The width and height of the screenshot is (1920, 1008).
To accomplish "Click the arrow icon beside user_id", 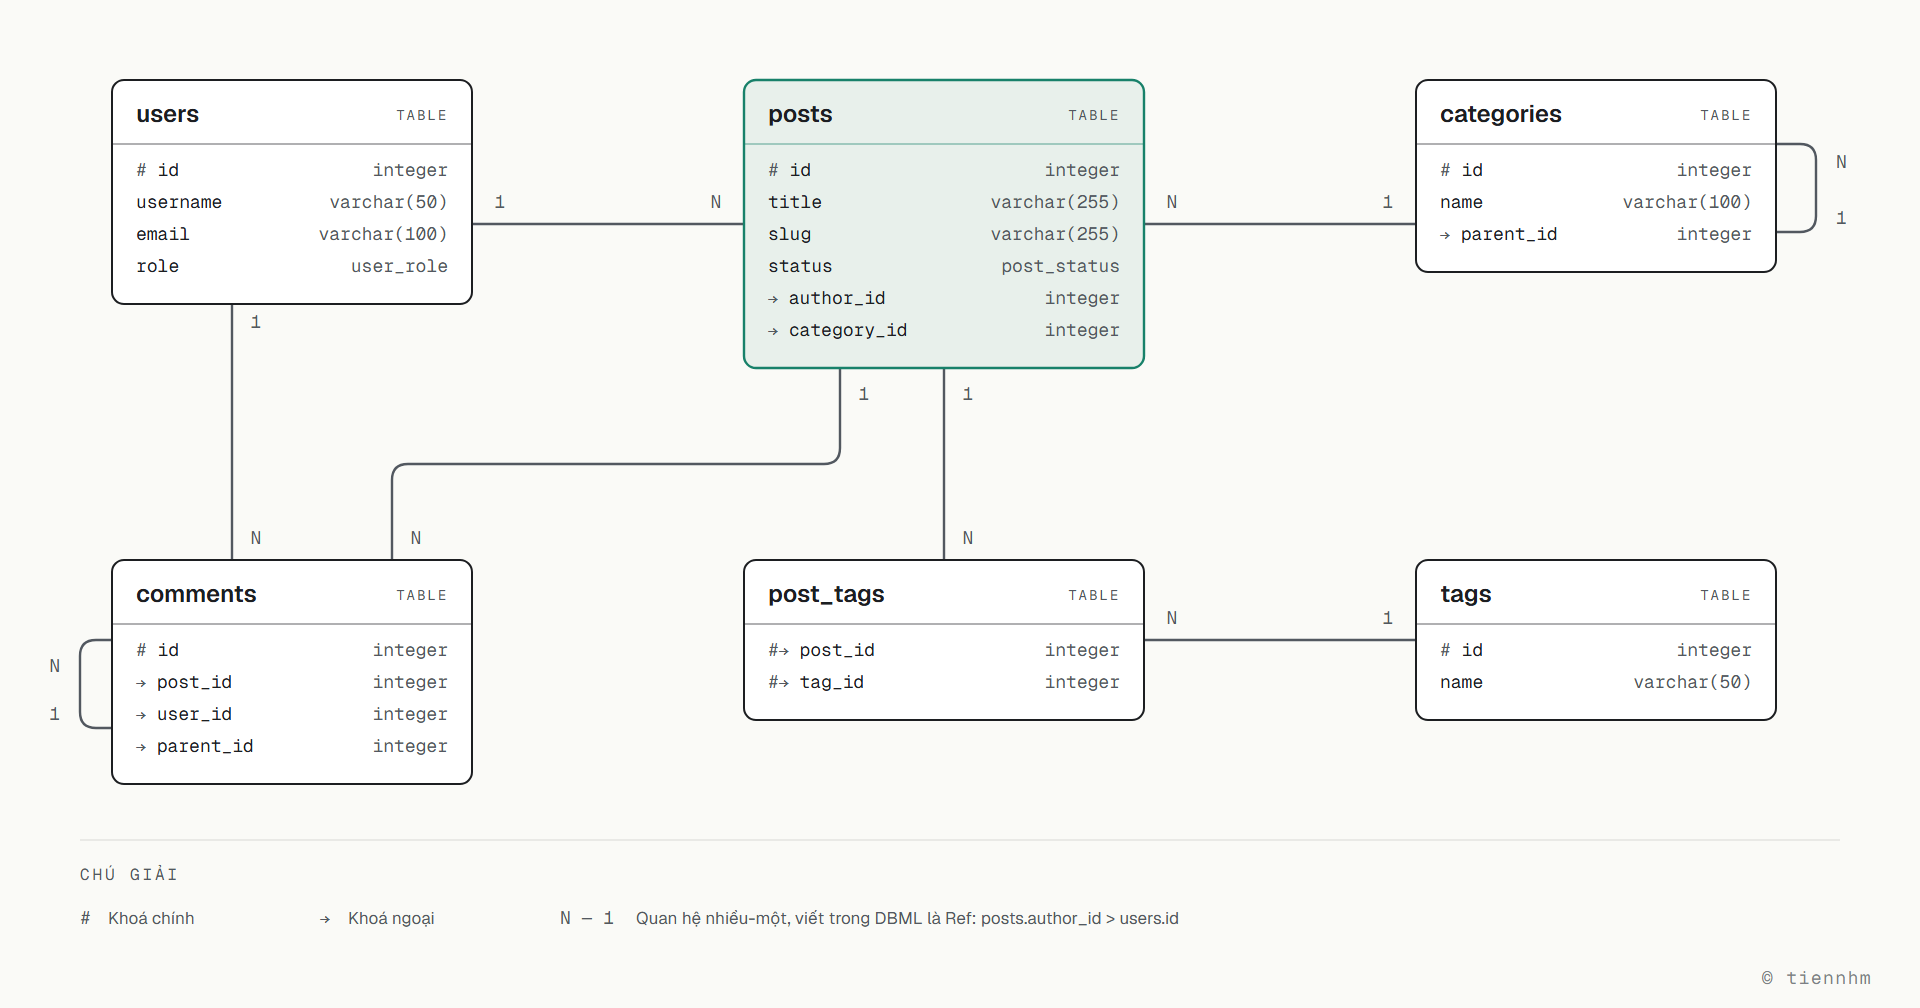I will pyautogui.click(x=141, y=715).
